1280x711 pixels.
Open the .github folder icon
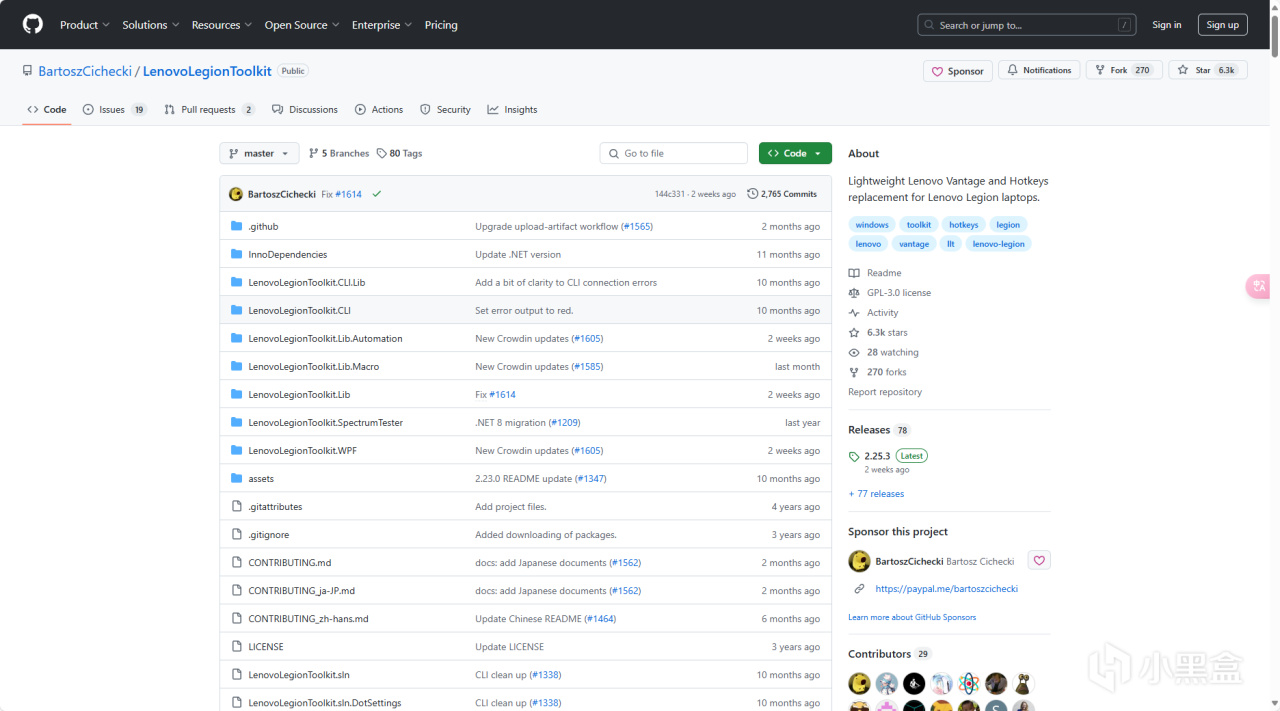pos(237,226)
